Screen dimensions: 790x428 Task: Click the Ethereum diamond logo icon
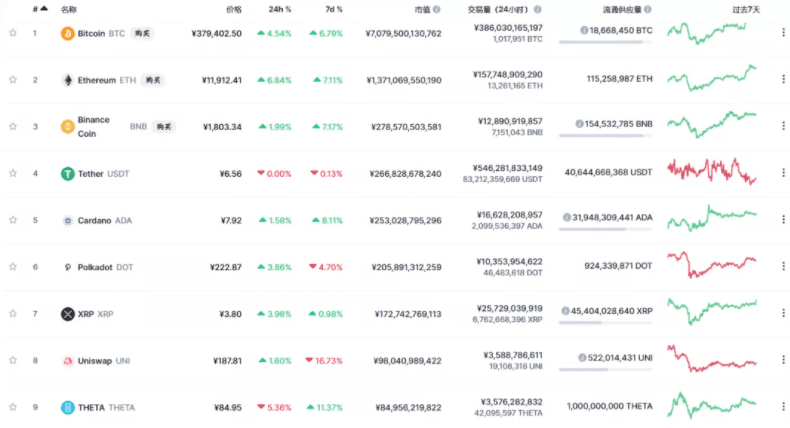pyautogui.click(x=68, y=80)
